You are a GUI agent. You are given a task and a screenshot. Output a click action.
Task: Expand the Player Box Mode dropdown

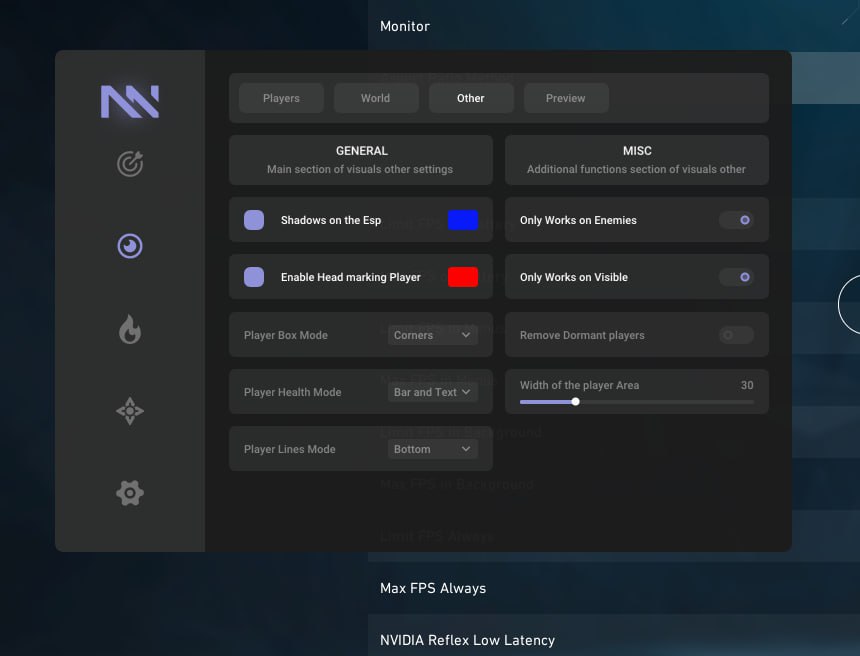coord(433,335)
